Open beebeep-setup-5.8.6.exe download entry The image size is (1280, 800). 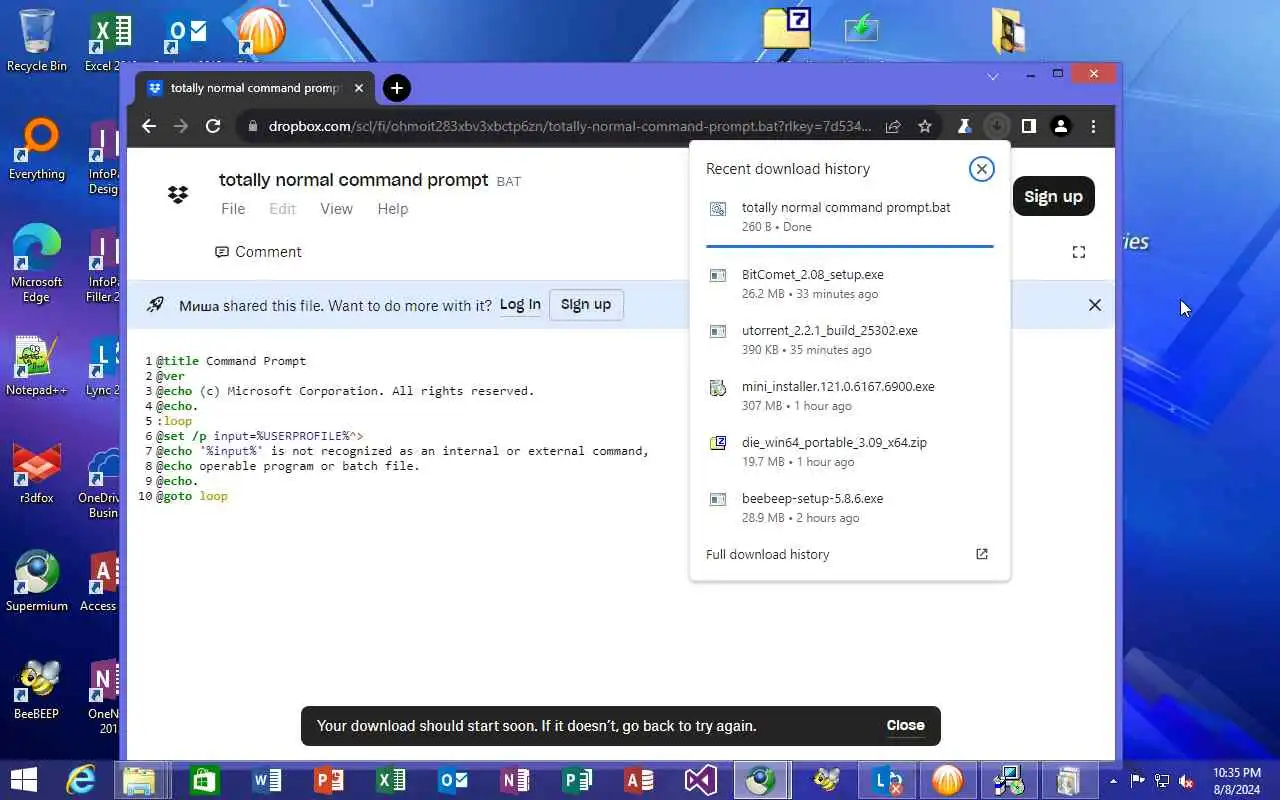[x=850, y=508]
